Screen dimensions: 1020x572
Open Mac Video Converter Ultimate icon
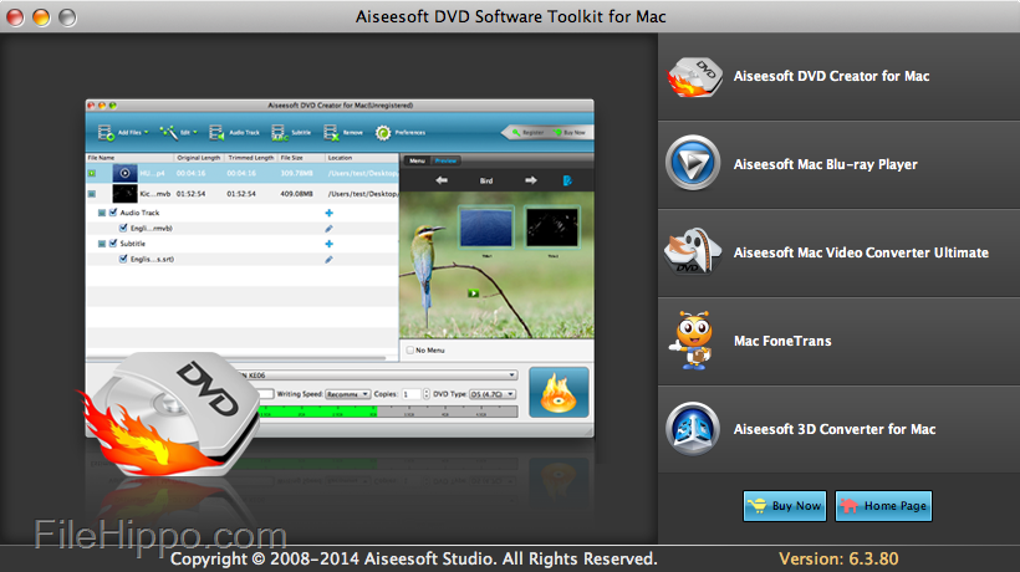tap(692, 252)
